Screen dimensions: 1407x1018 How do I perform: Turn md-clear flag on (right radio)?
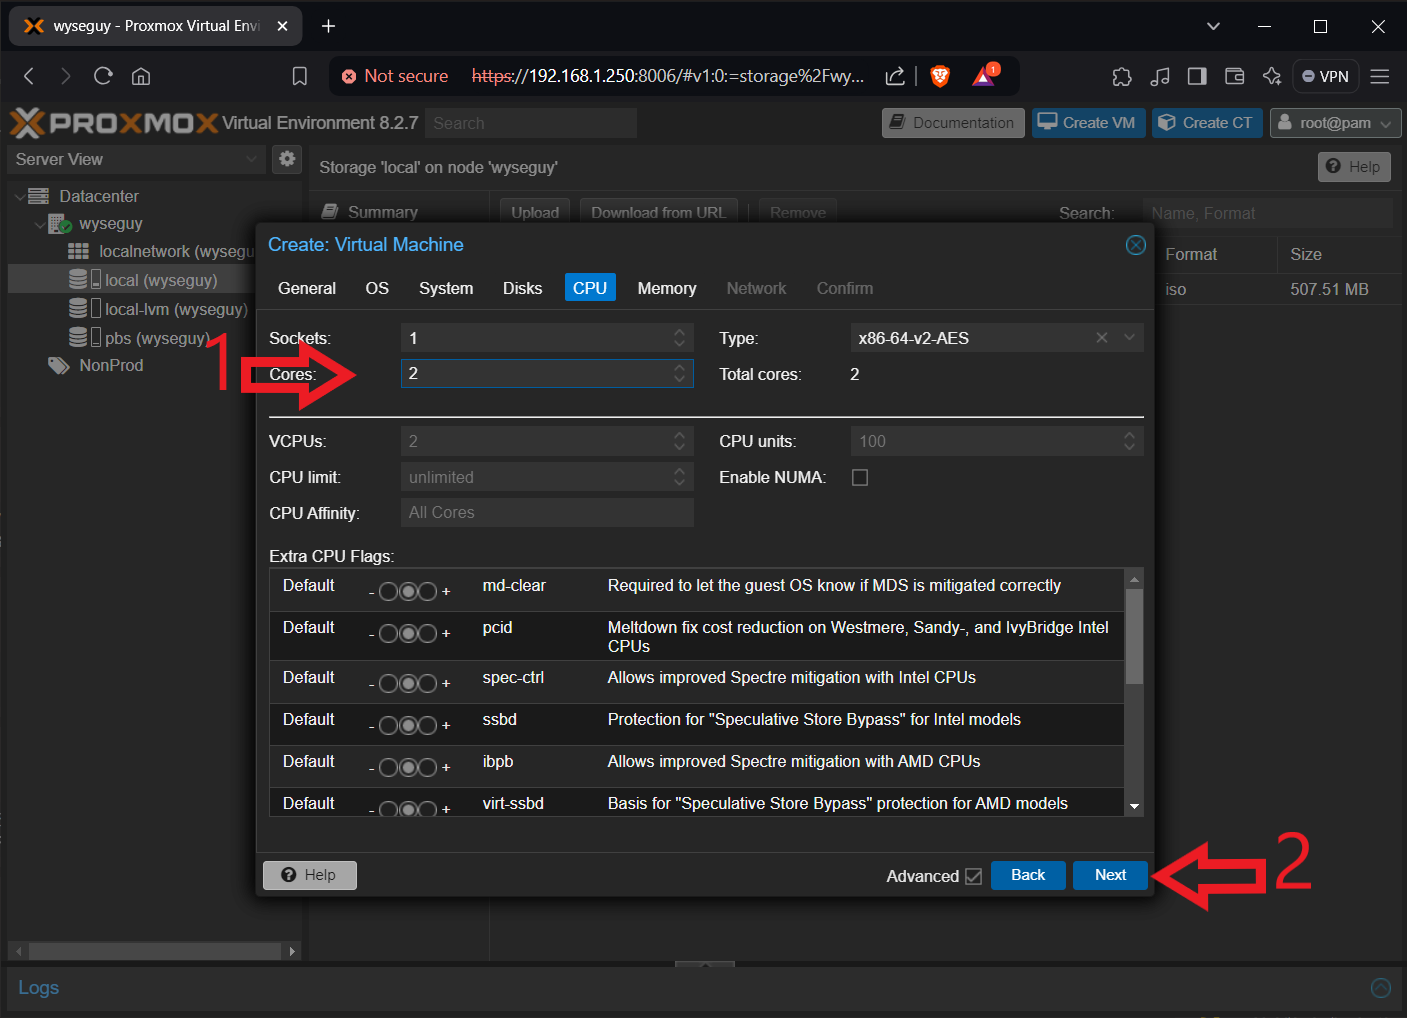pos(427,591)
